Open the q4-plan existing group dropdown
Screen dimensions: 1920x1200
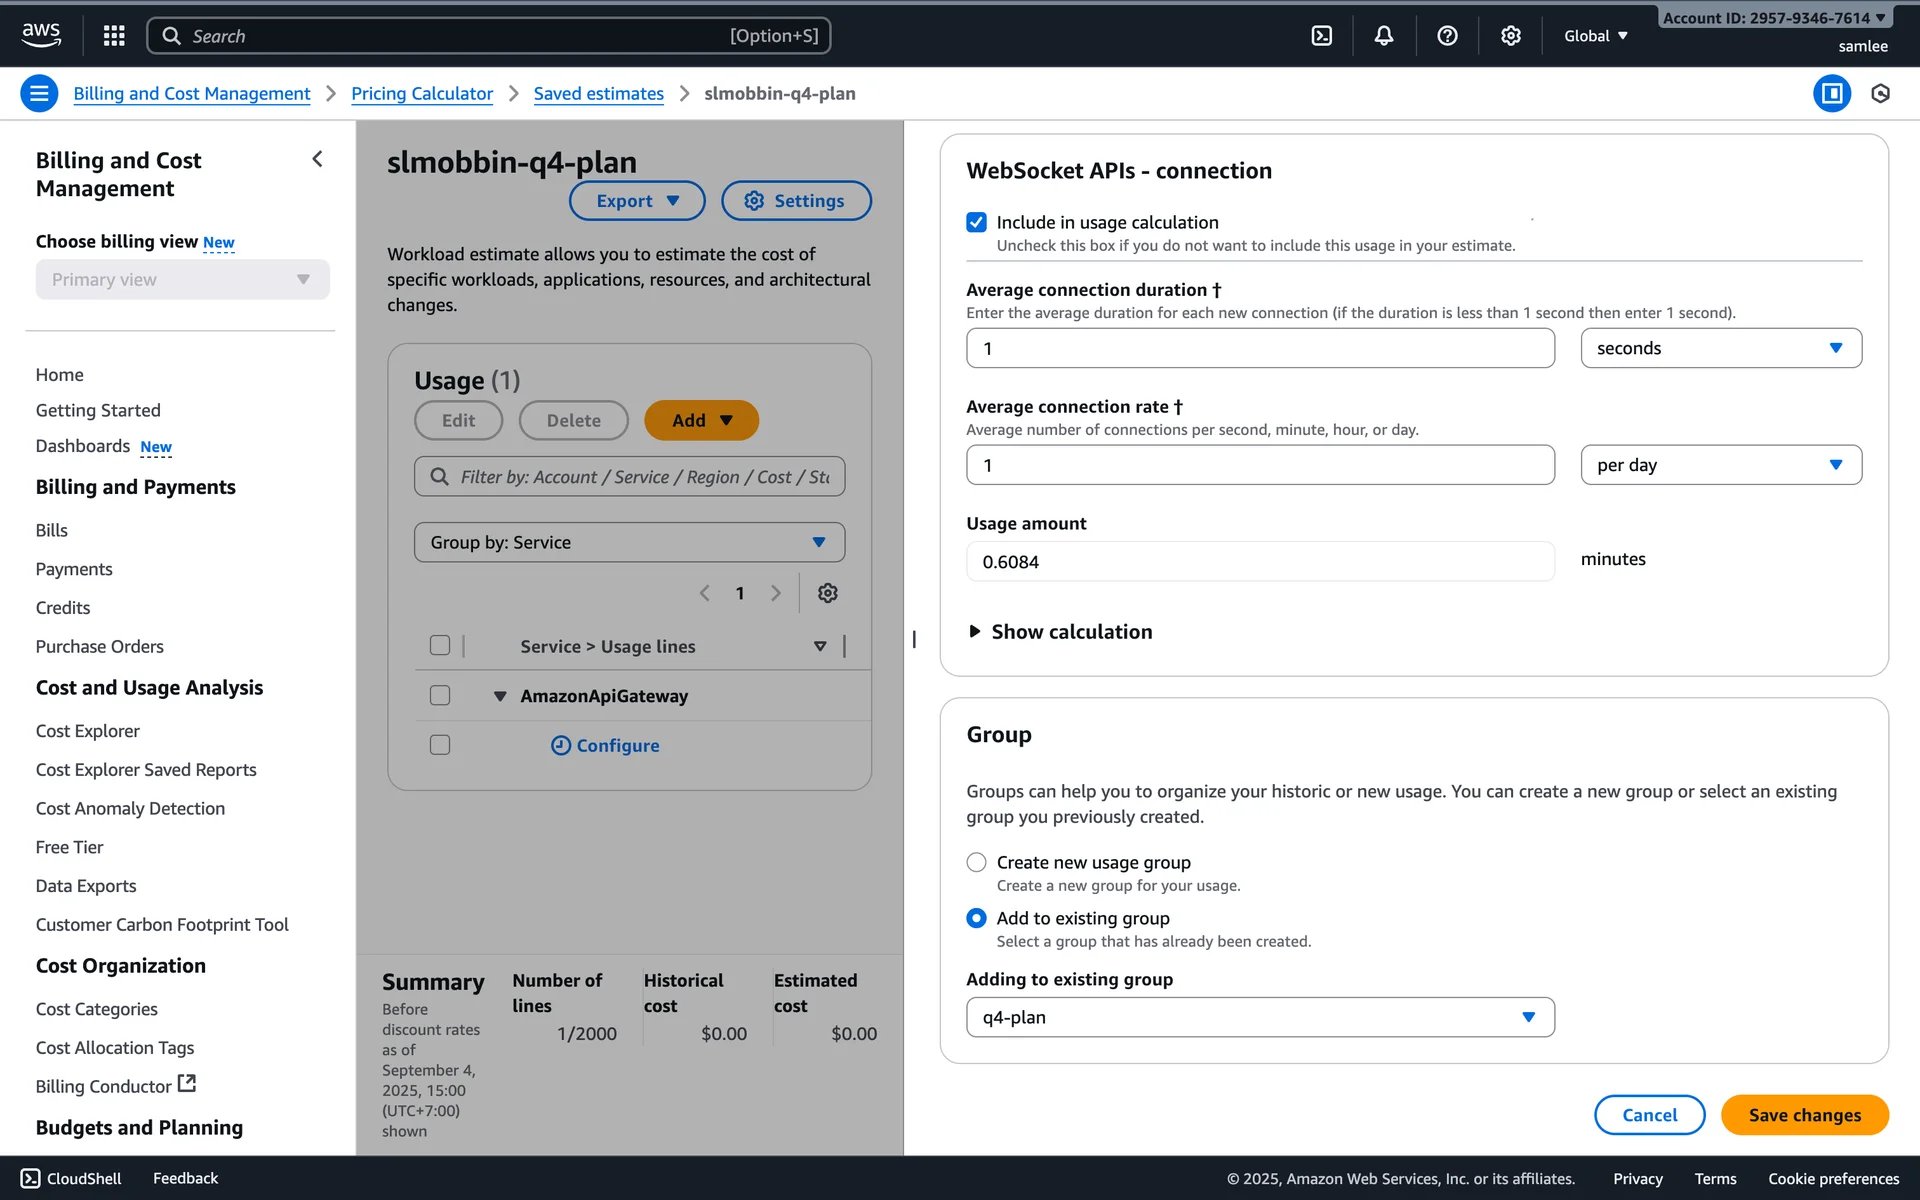1259,1017
